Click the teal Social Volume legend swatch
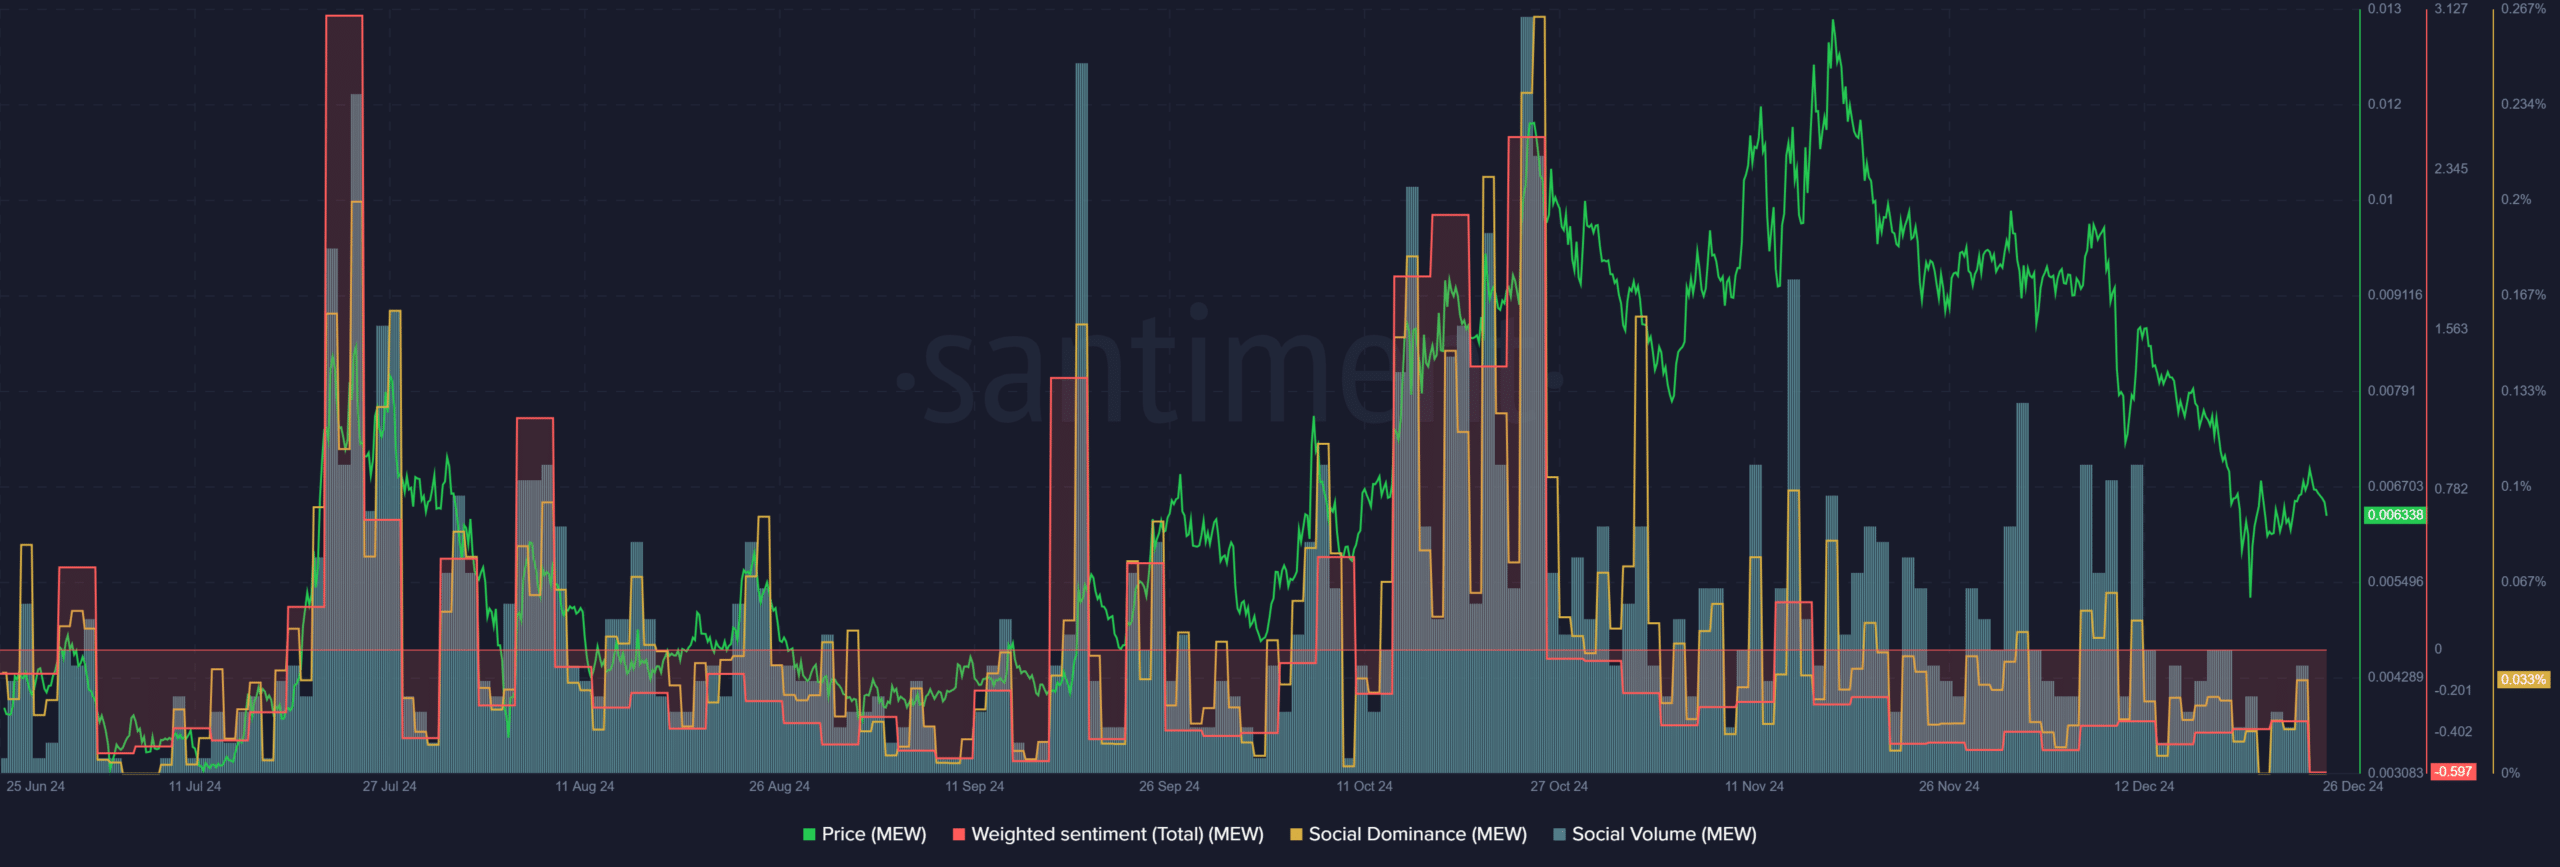 [x=1559, y=834]
